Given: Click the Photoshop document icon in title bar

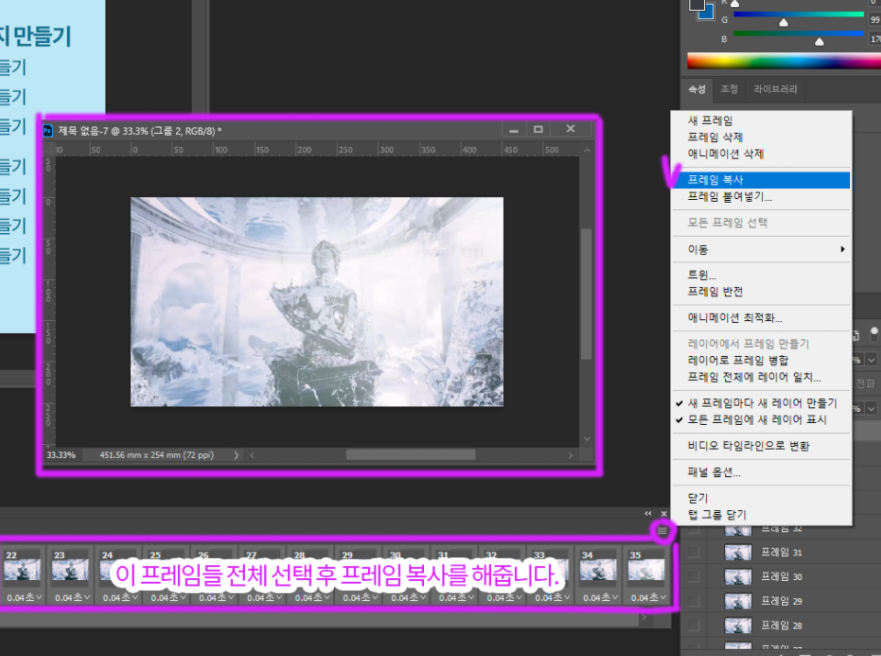Looking at the screenshot, I should (x=48, y=131).
